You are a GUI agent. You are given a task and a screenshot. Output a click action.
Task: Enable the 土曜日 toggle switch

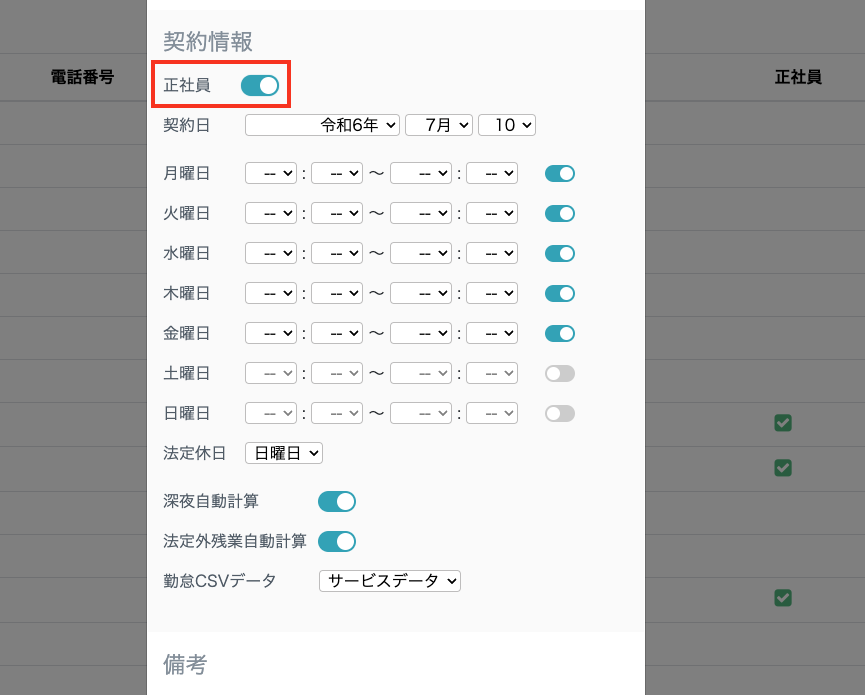[x=559, y=373]
